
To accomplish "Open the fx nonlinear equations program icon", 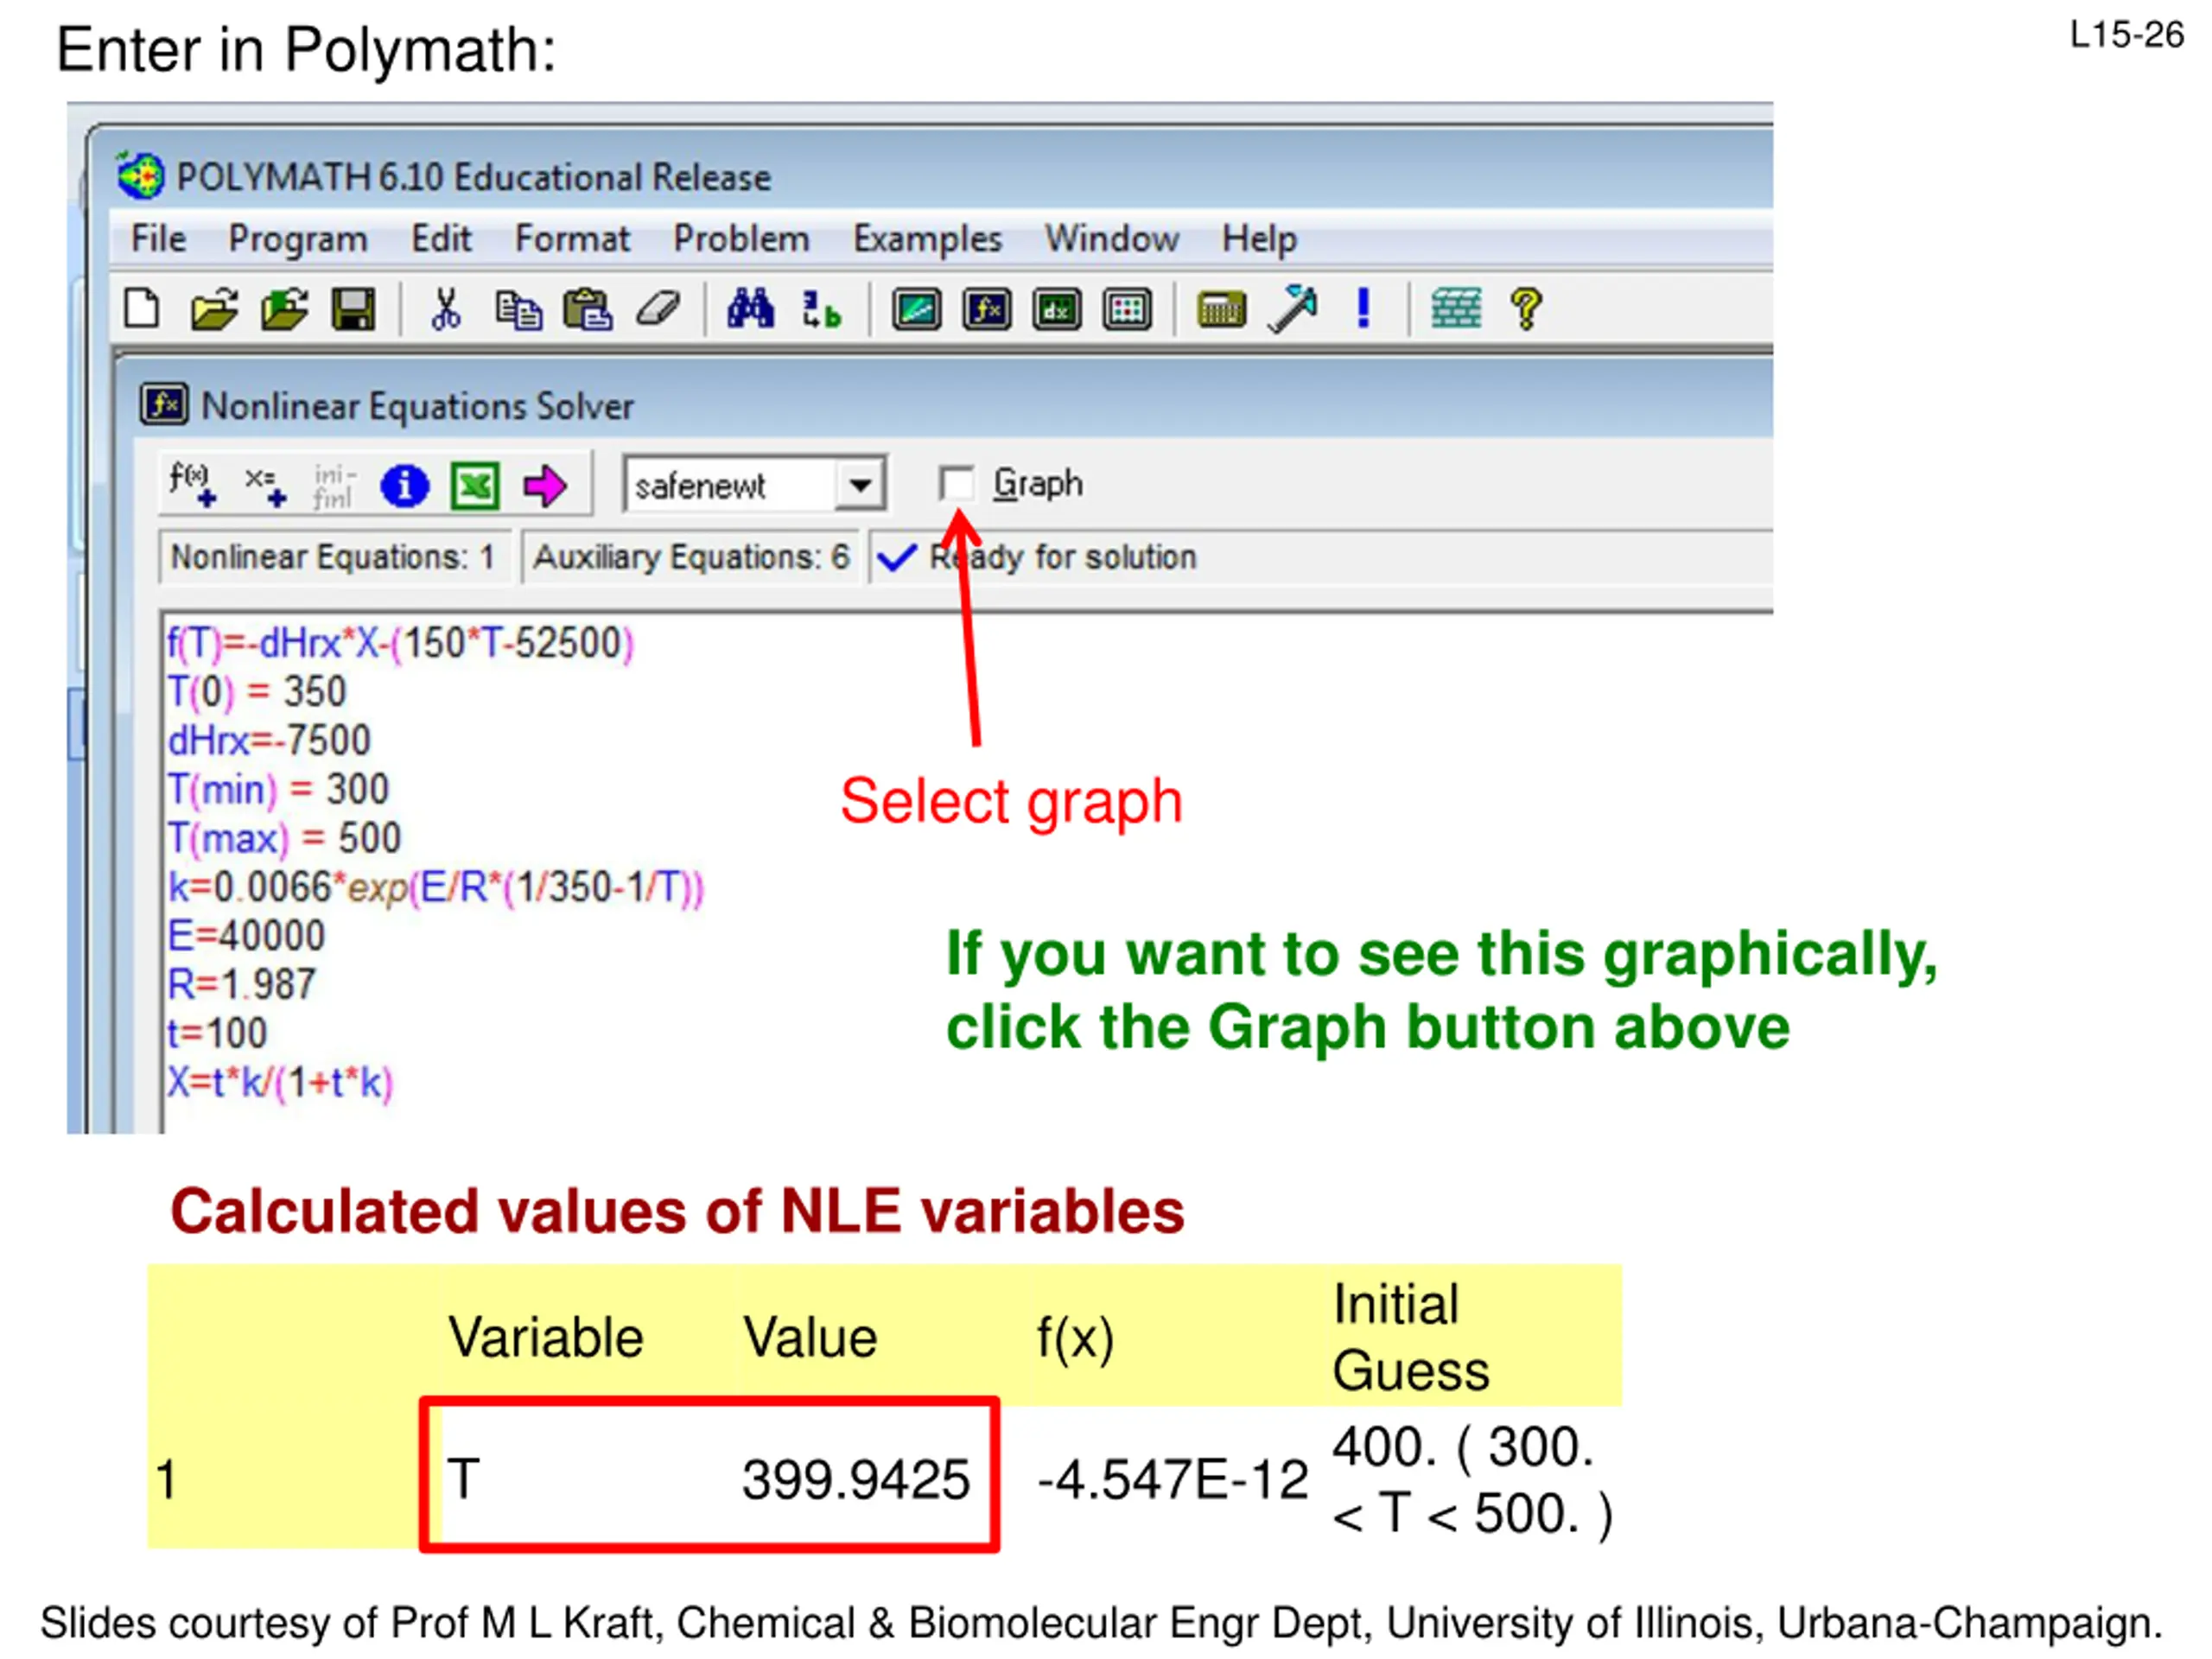I will [987, 310].
